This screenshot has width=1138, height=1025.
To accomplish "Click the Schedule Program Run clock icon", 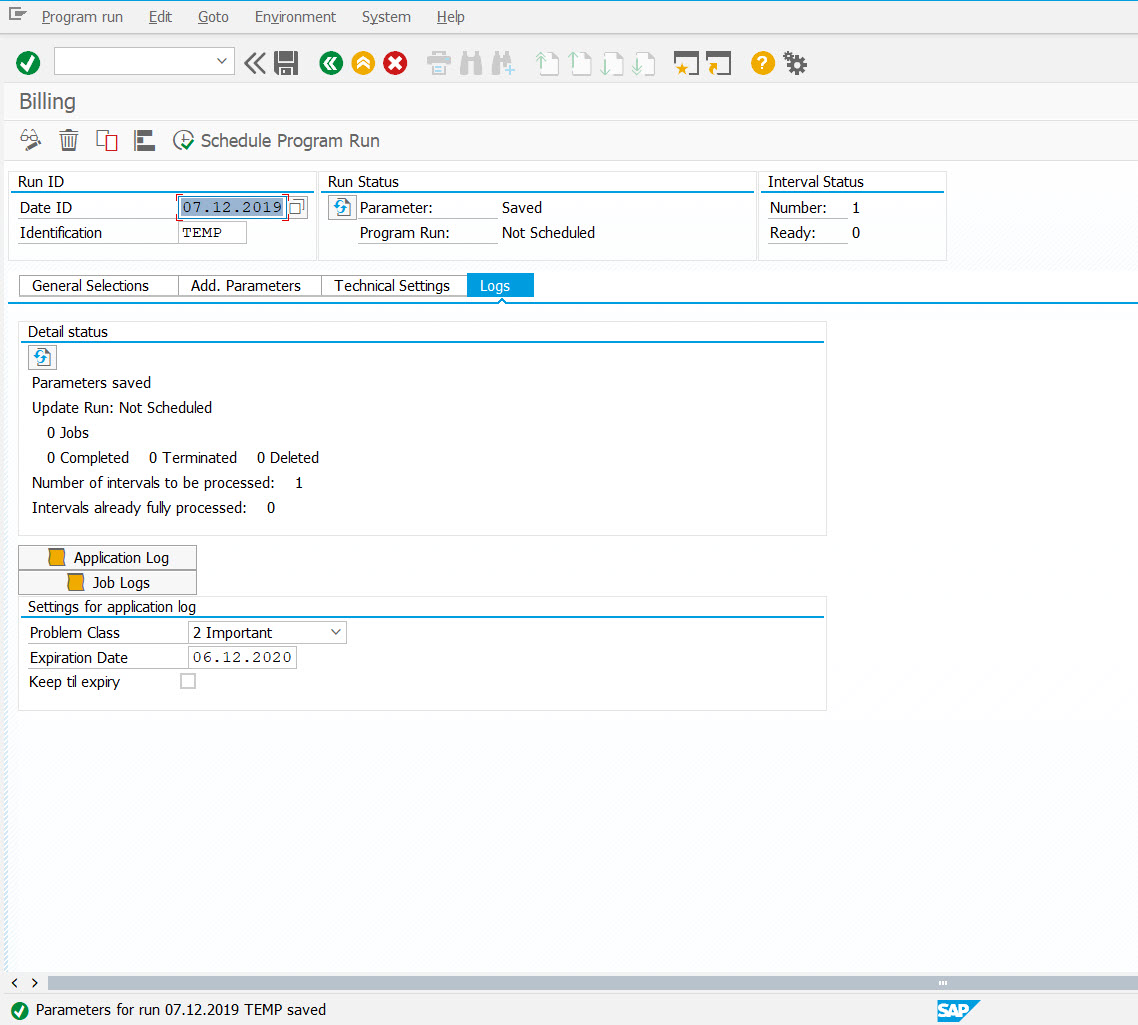I will pos(184,140).
